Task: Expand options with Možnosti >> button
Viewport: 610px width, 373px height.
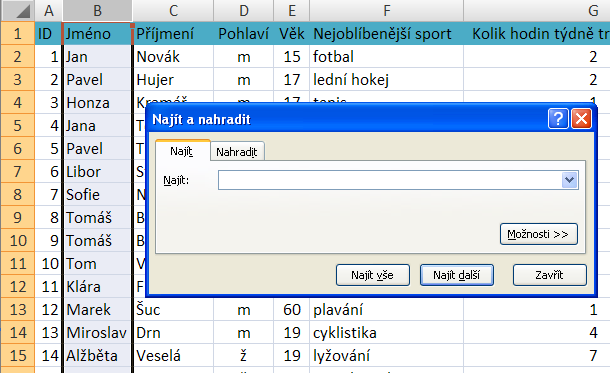Action: tap(538, 234)
